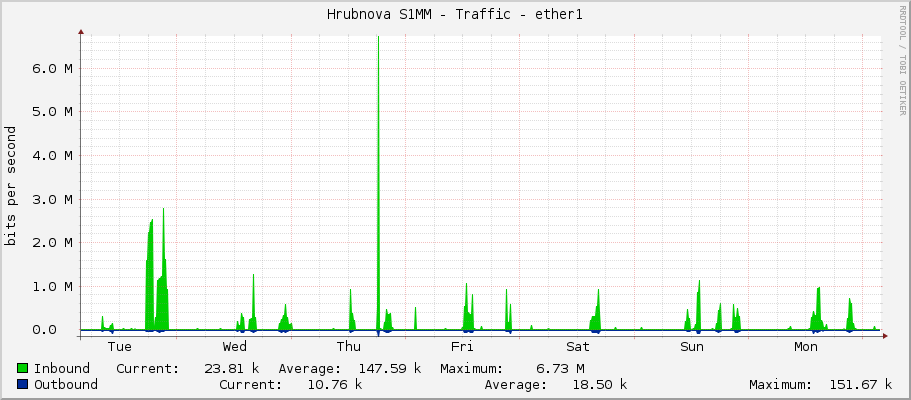Screen dimensions: 911x400
Task: Click the '5.0 M' y-axis label
Action: [52, 112]
